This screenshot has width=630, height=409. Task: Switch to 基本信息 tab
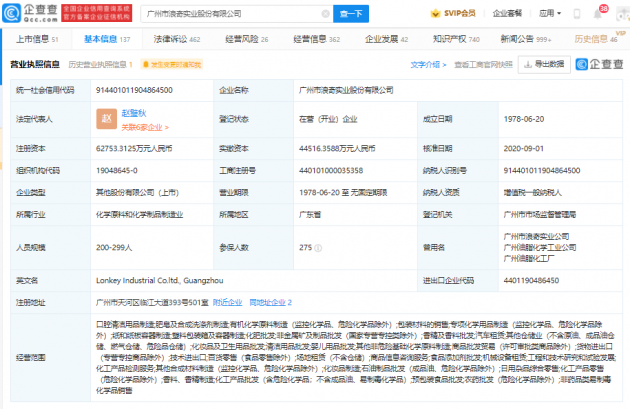tap(107, 39)
